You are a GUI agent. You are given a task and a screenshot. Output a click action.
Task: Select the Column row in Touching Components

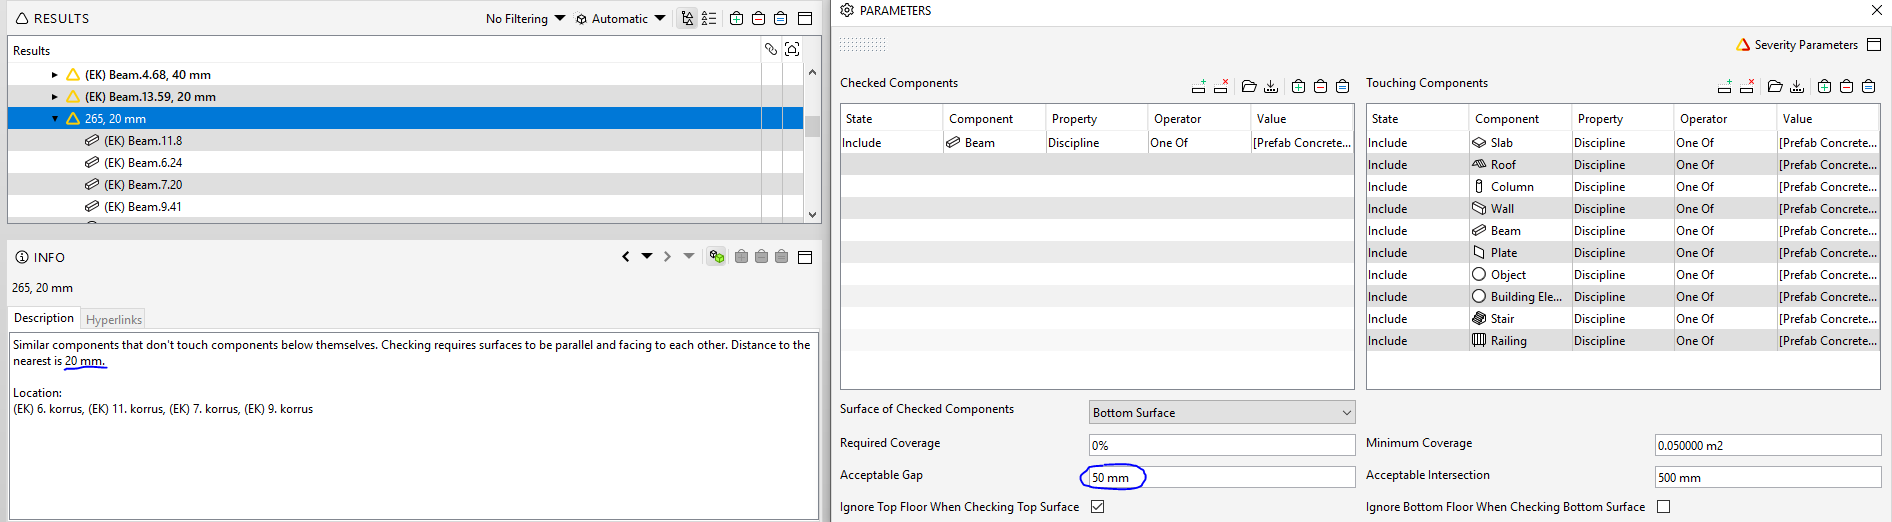(x=1623, y=186)
